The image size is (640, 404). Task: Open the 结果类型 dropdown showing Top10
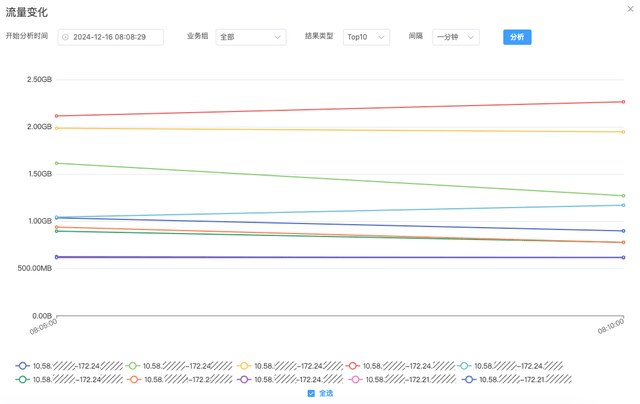(x=366, y=37)
